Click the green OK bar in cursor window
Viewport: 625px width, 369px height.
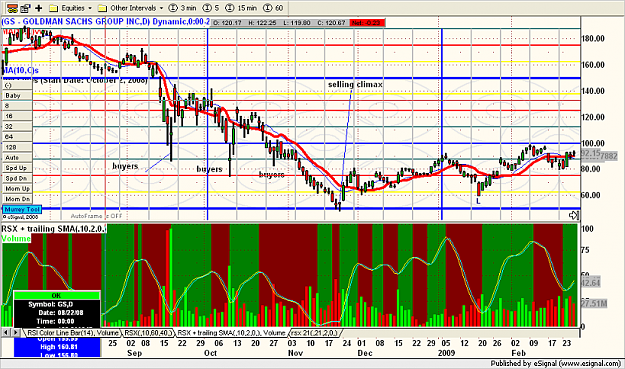(57, 296)
